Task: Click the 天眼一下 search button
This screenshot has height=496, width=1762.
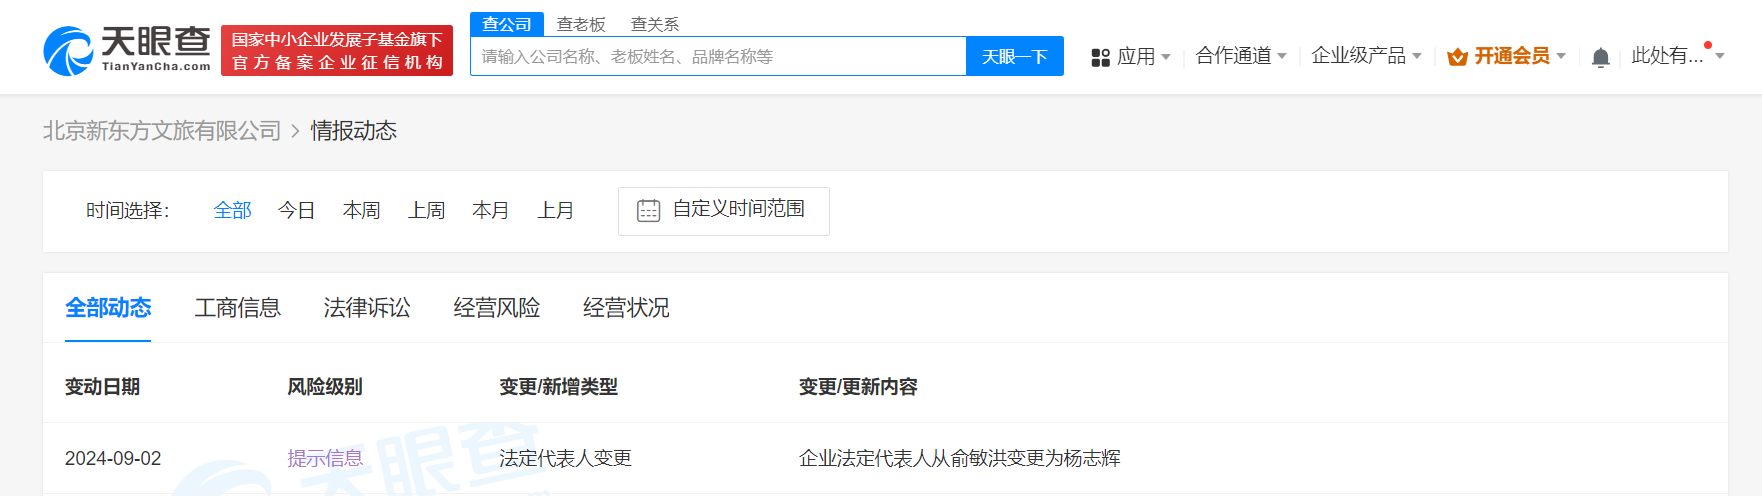Action: (x=1014, y=57)
